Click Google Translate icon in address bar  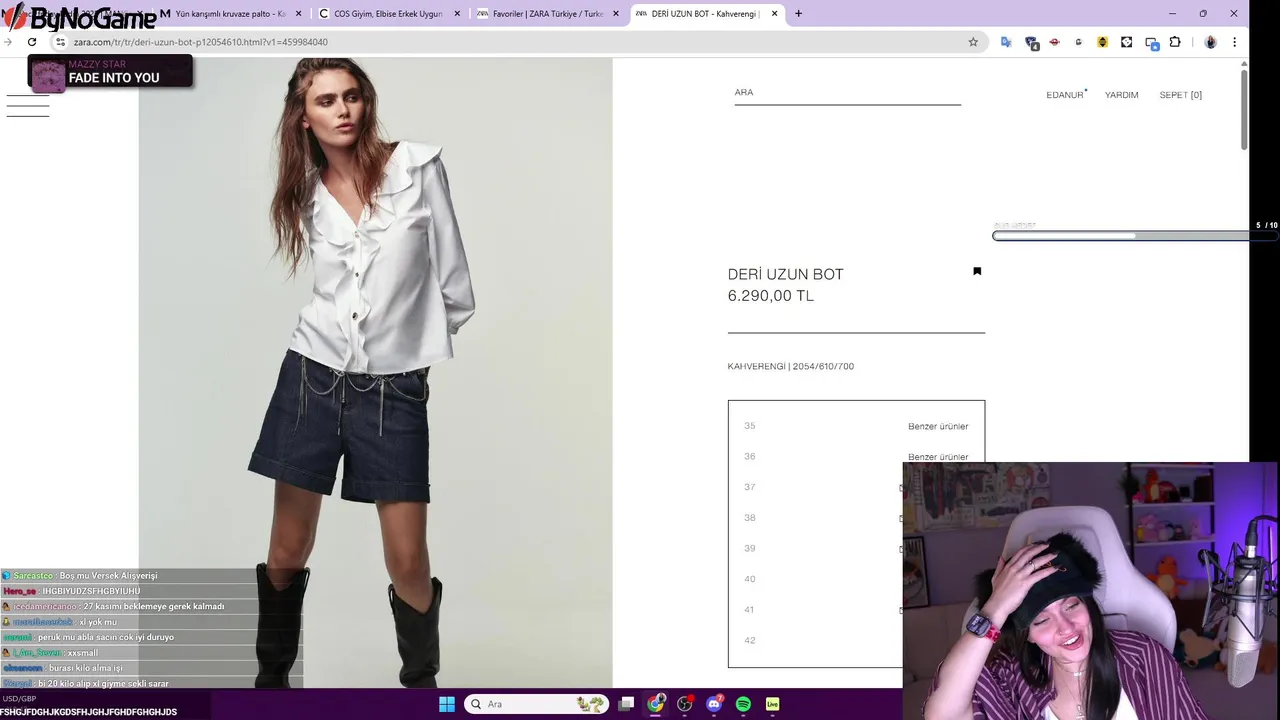[1006, 42]
